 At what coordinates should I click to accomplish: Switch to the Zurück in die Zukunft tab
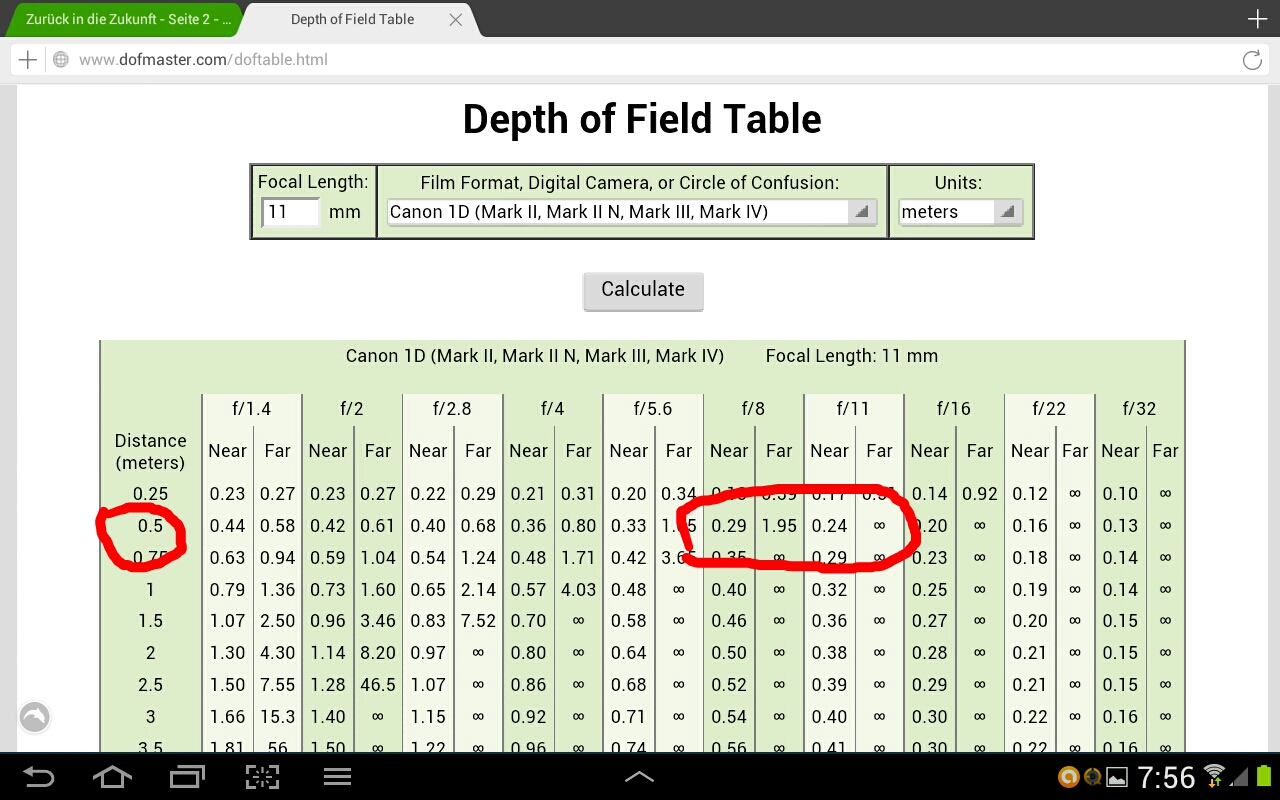tap(120, 19)
